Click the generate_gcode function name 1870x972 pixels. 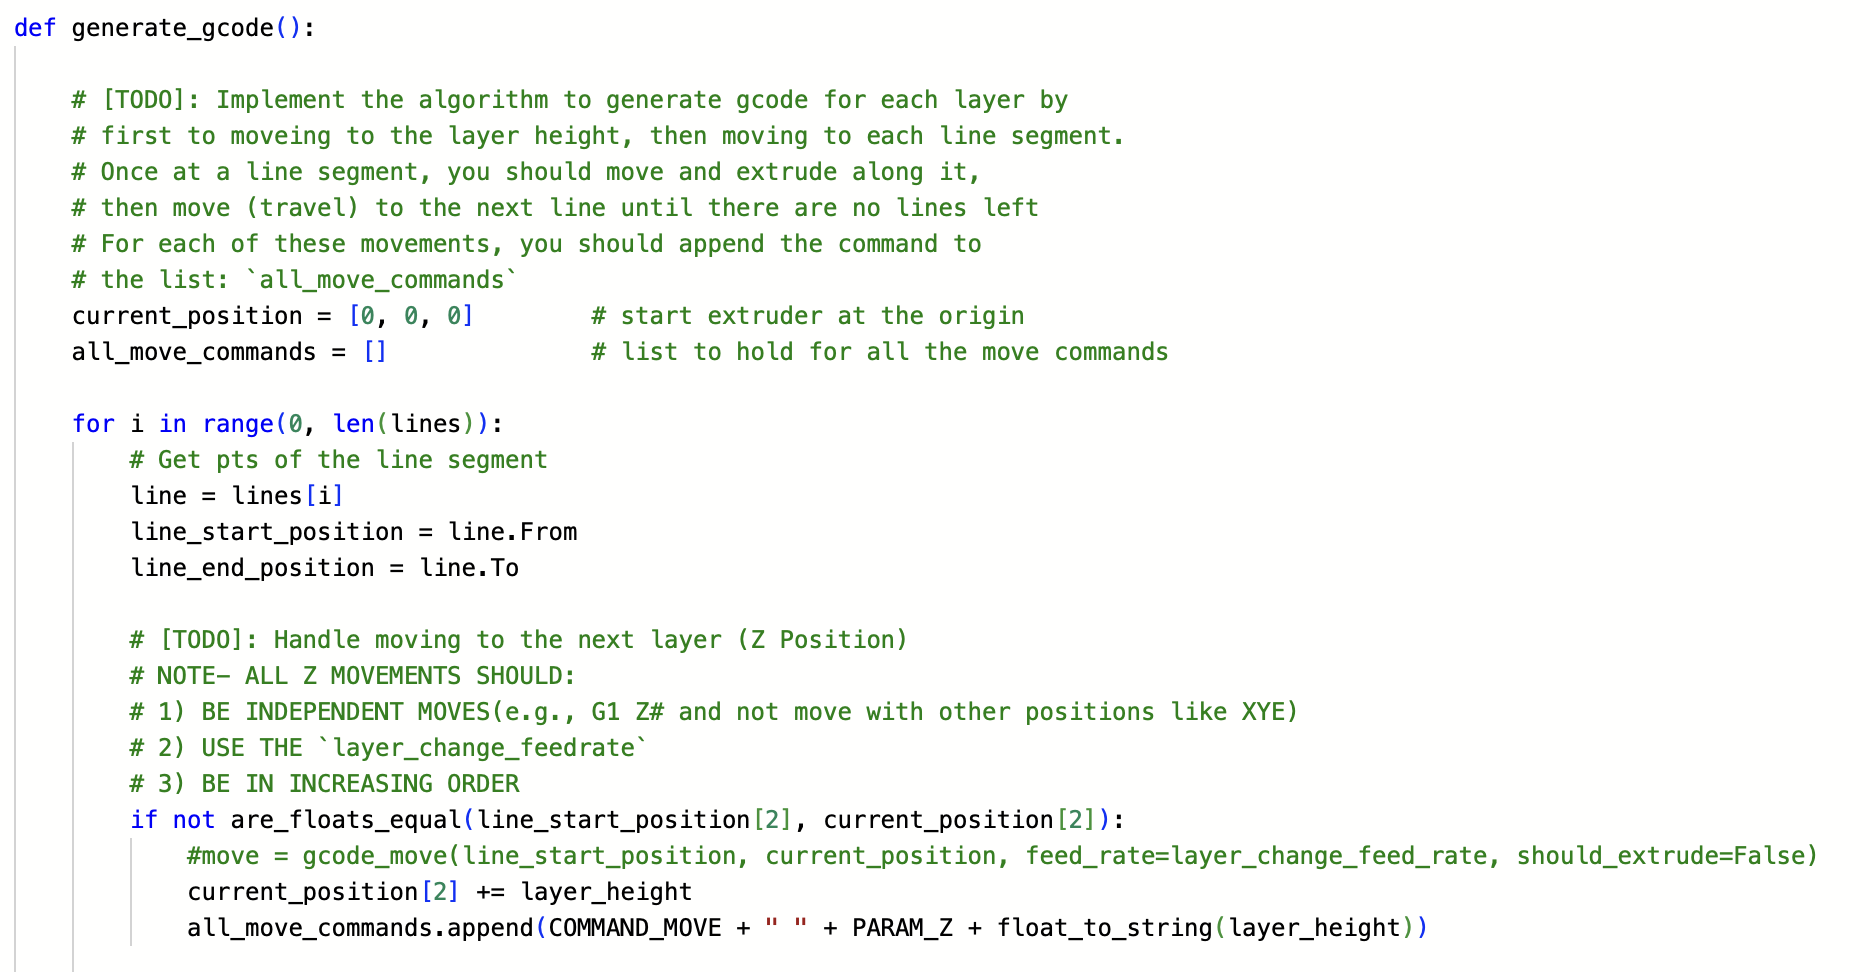[x=172, y=28]
